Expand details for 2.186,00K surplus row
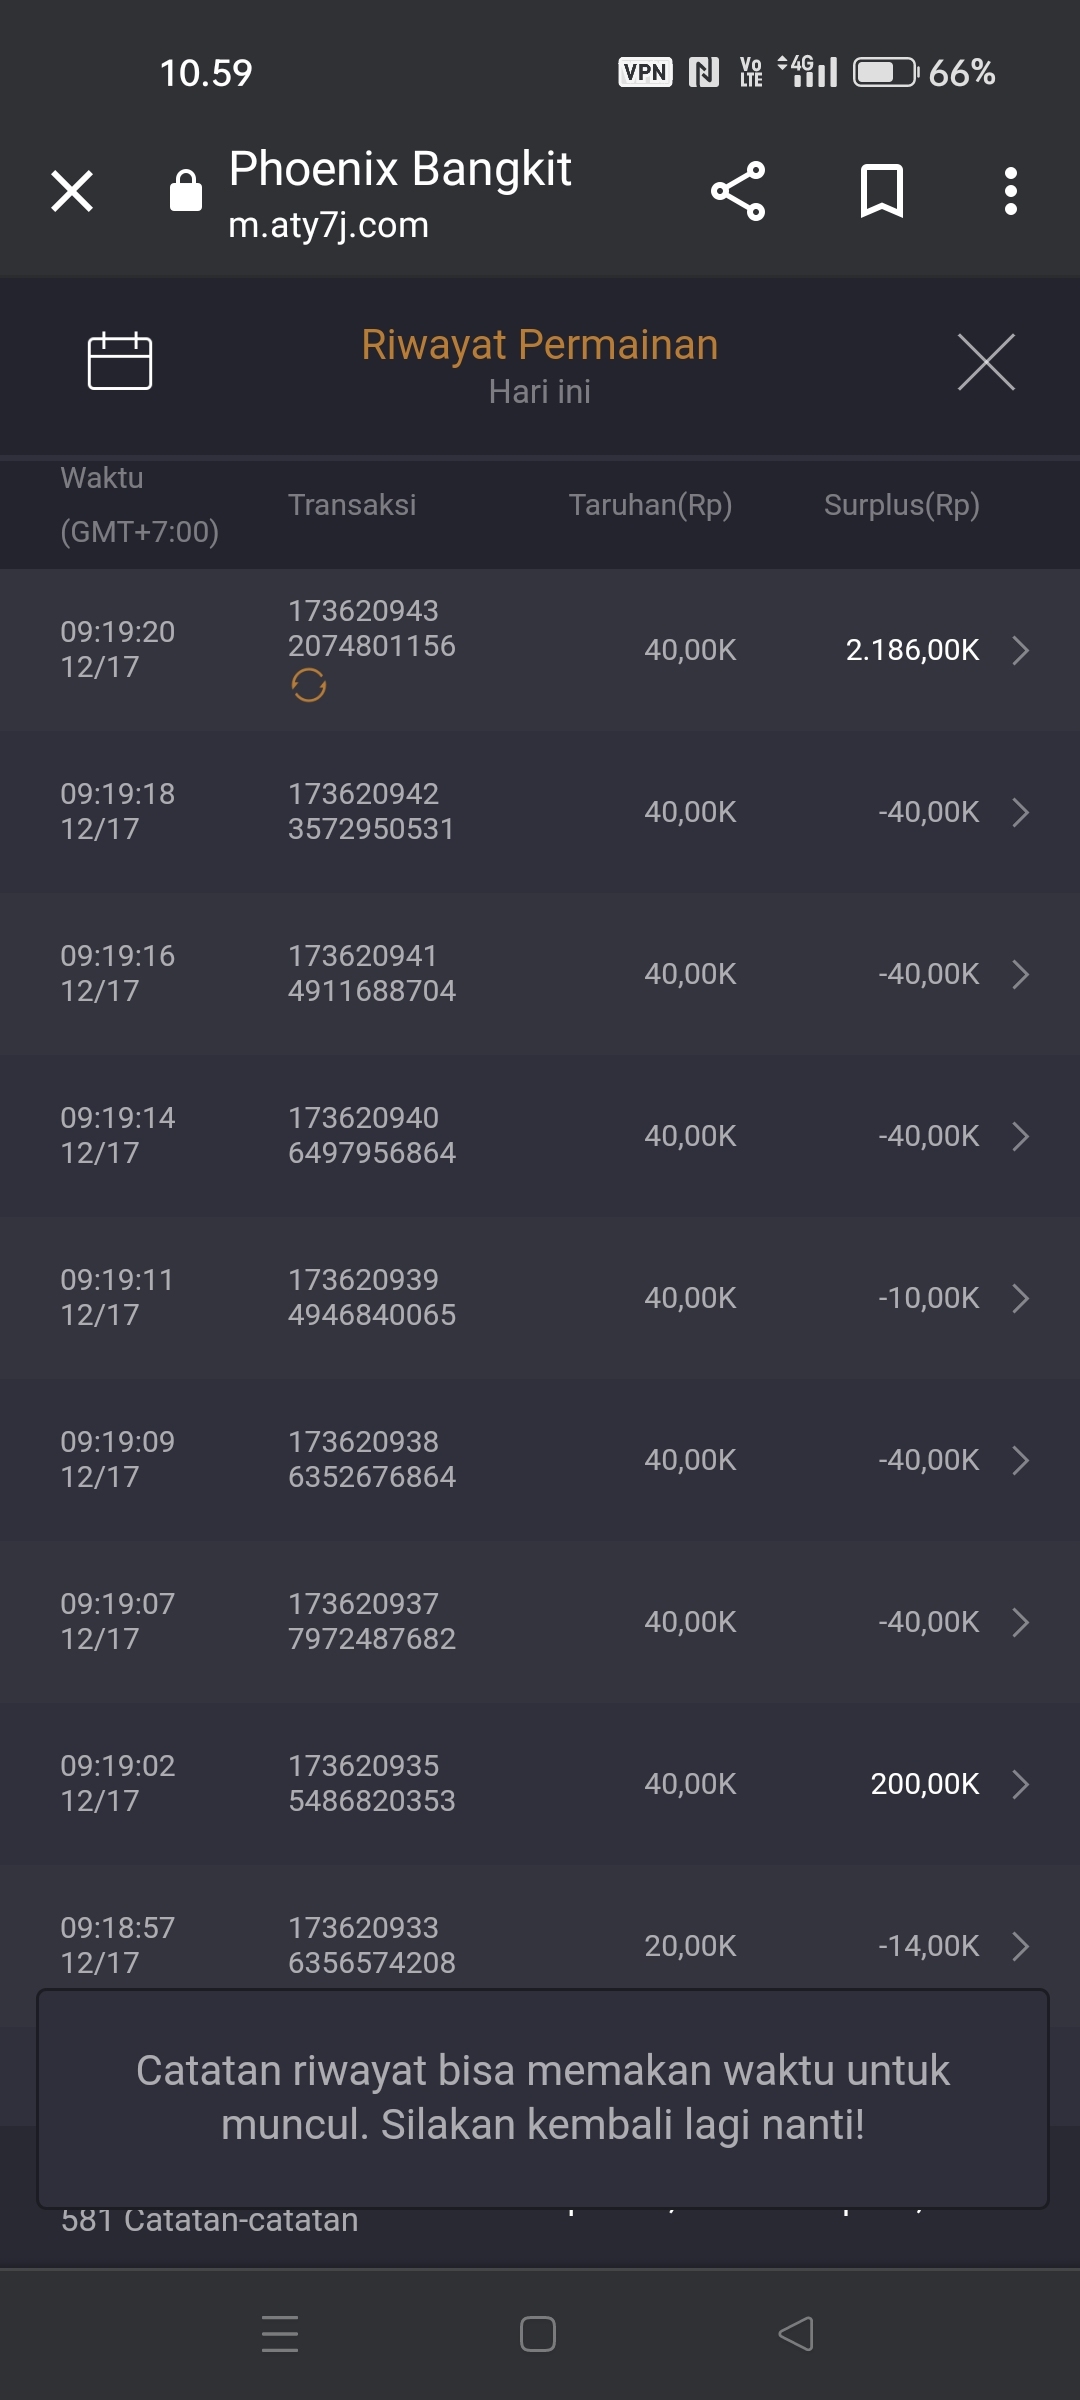Image resolution: width=1080 pixels, height=2400 pixels. [x=1020, y=650]
